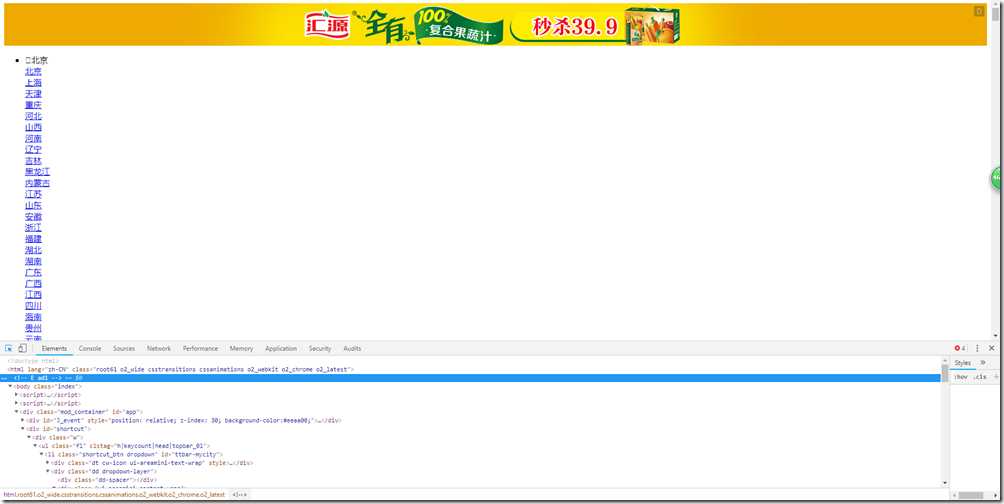The height and width of the screenshot is (504, 1004).
Task: Click the 广西 city link
Action: [33, 284]
